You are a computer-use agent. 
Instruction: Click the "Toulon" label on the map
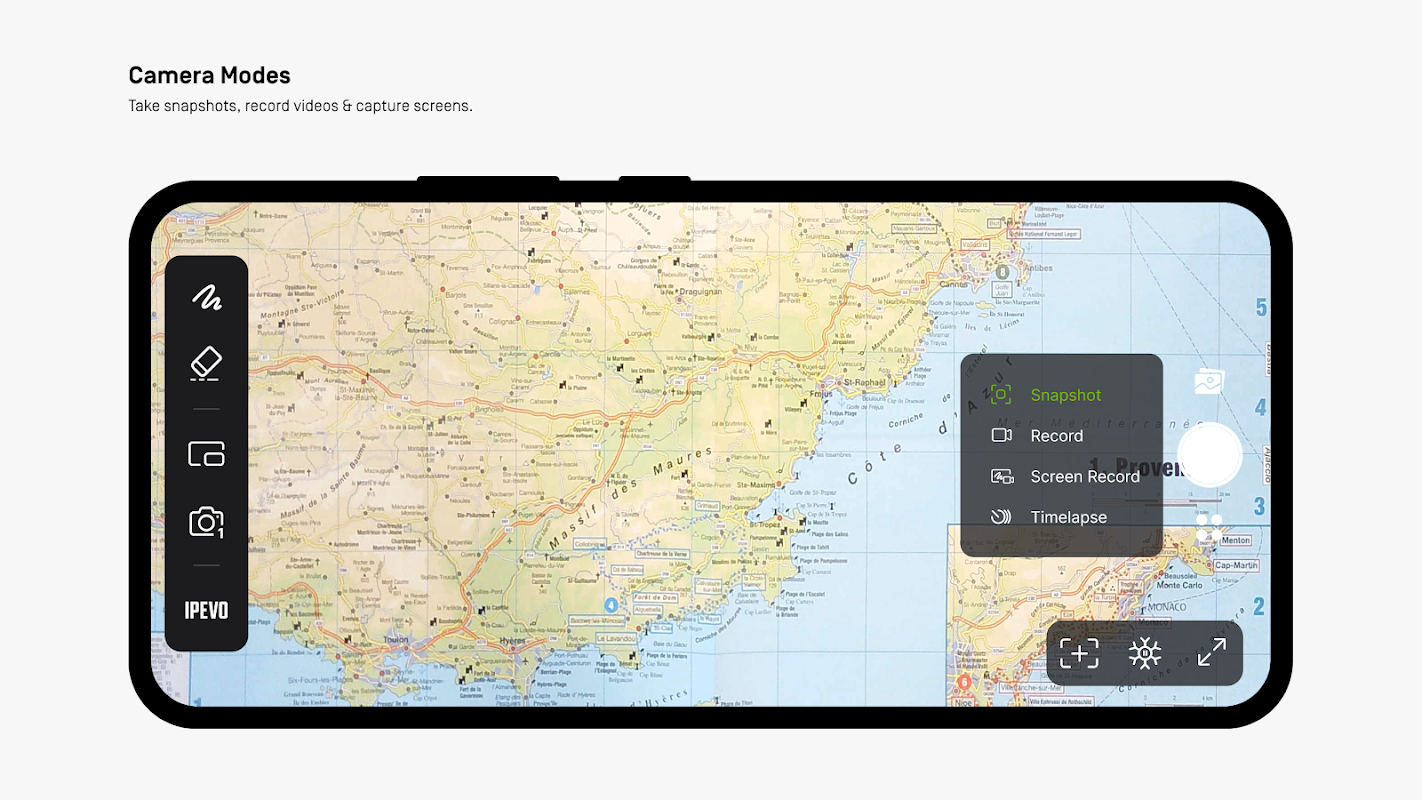(x=397, y=640)
